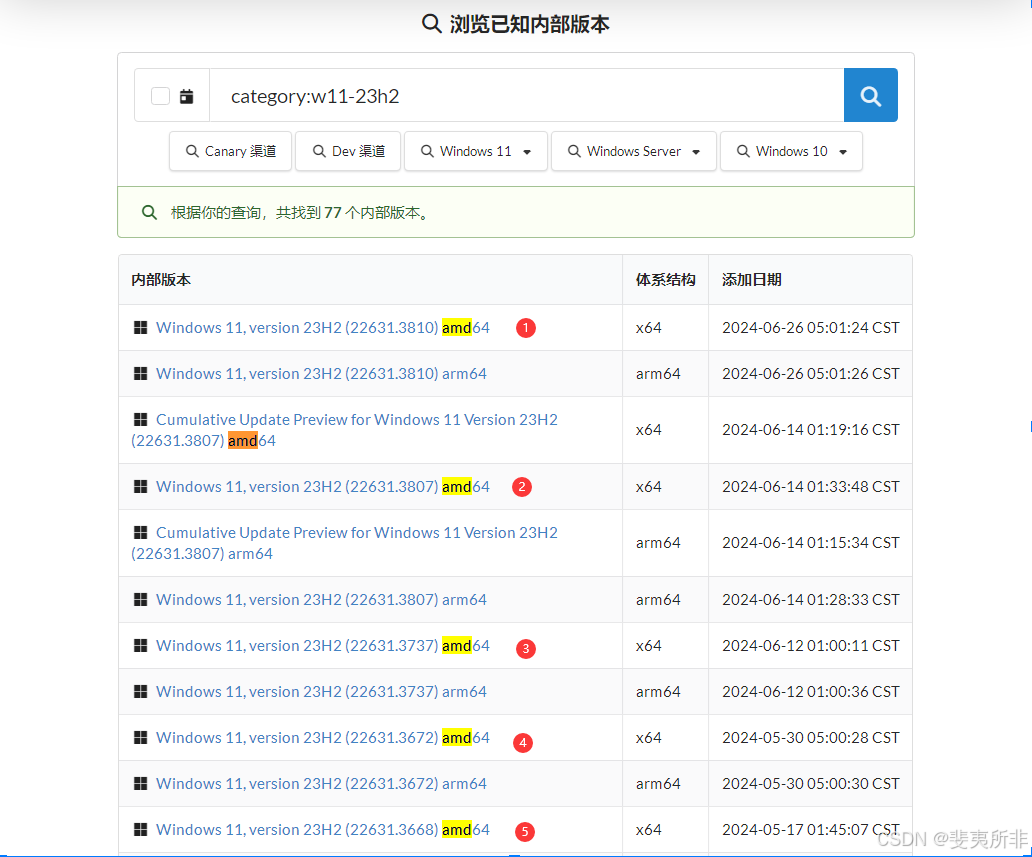Viewport: 1032px width, 857px height.
Task: Click Windows logo beside version 23H2 (22631.3807) amd64
Action: [x=140, y=486]
